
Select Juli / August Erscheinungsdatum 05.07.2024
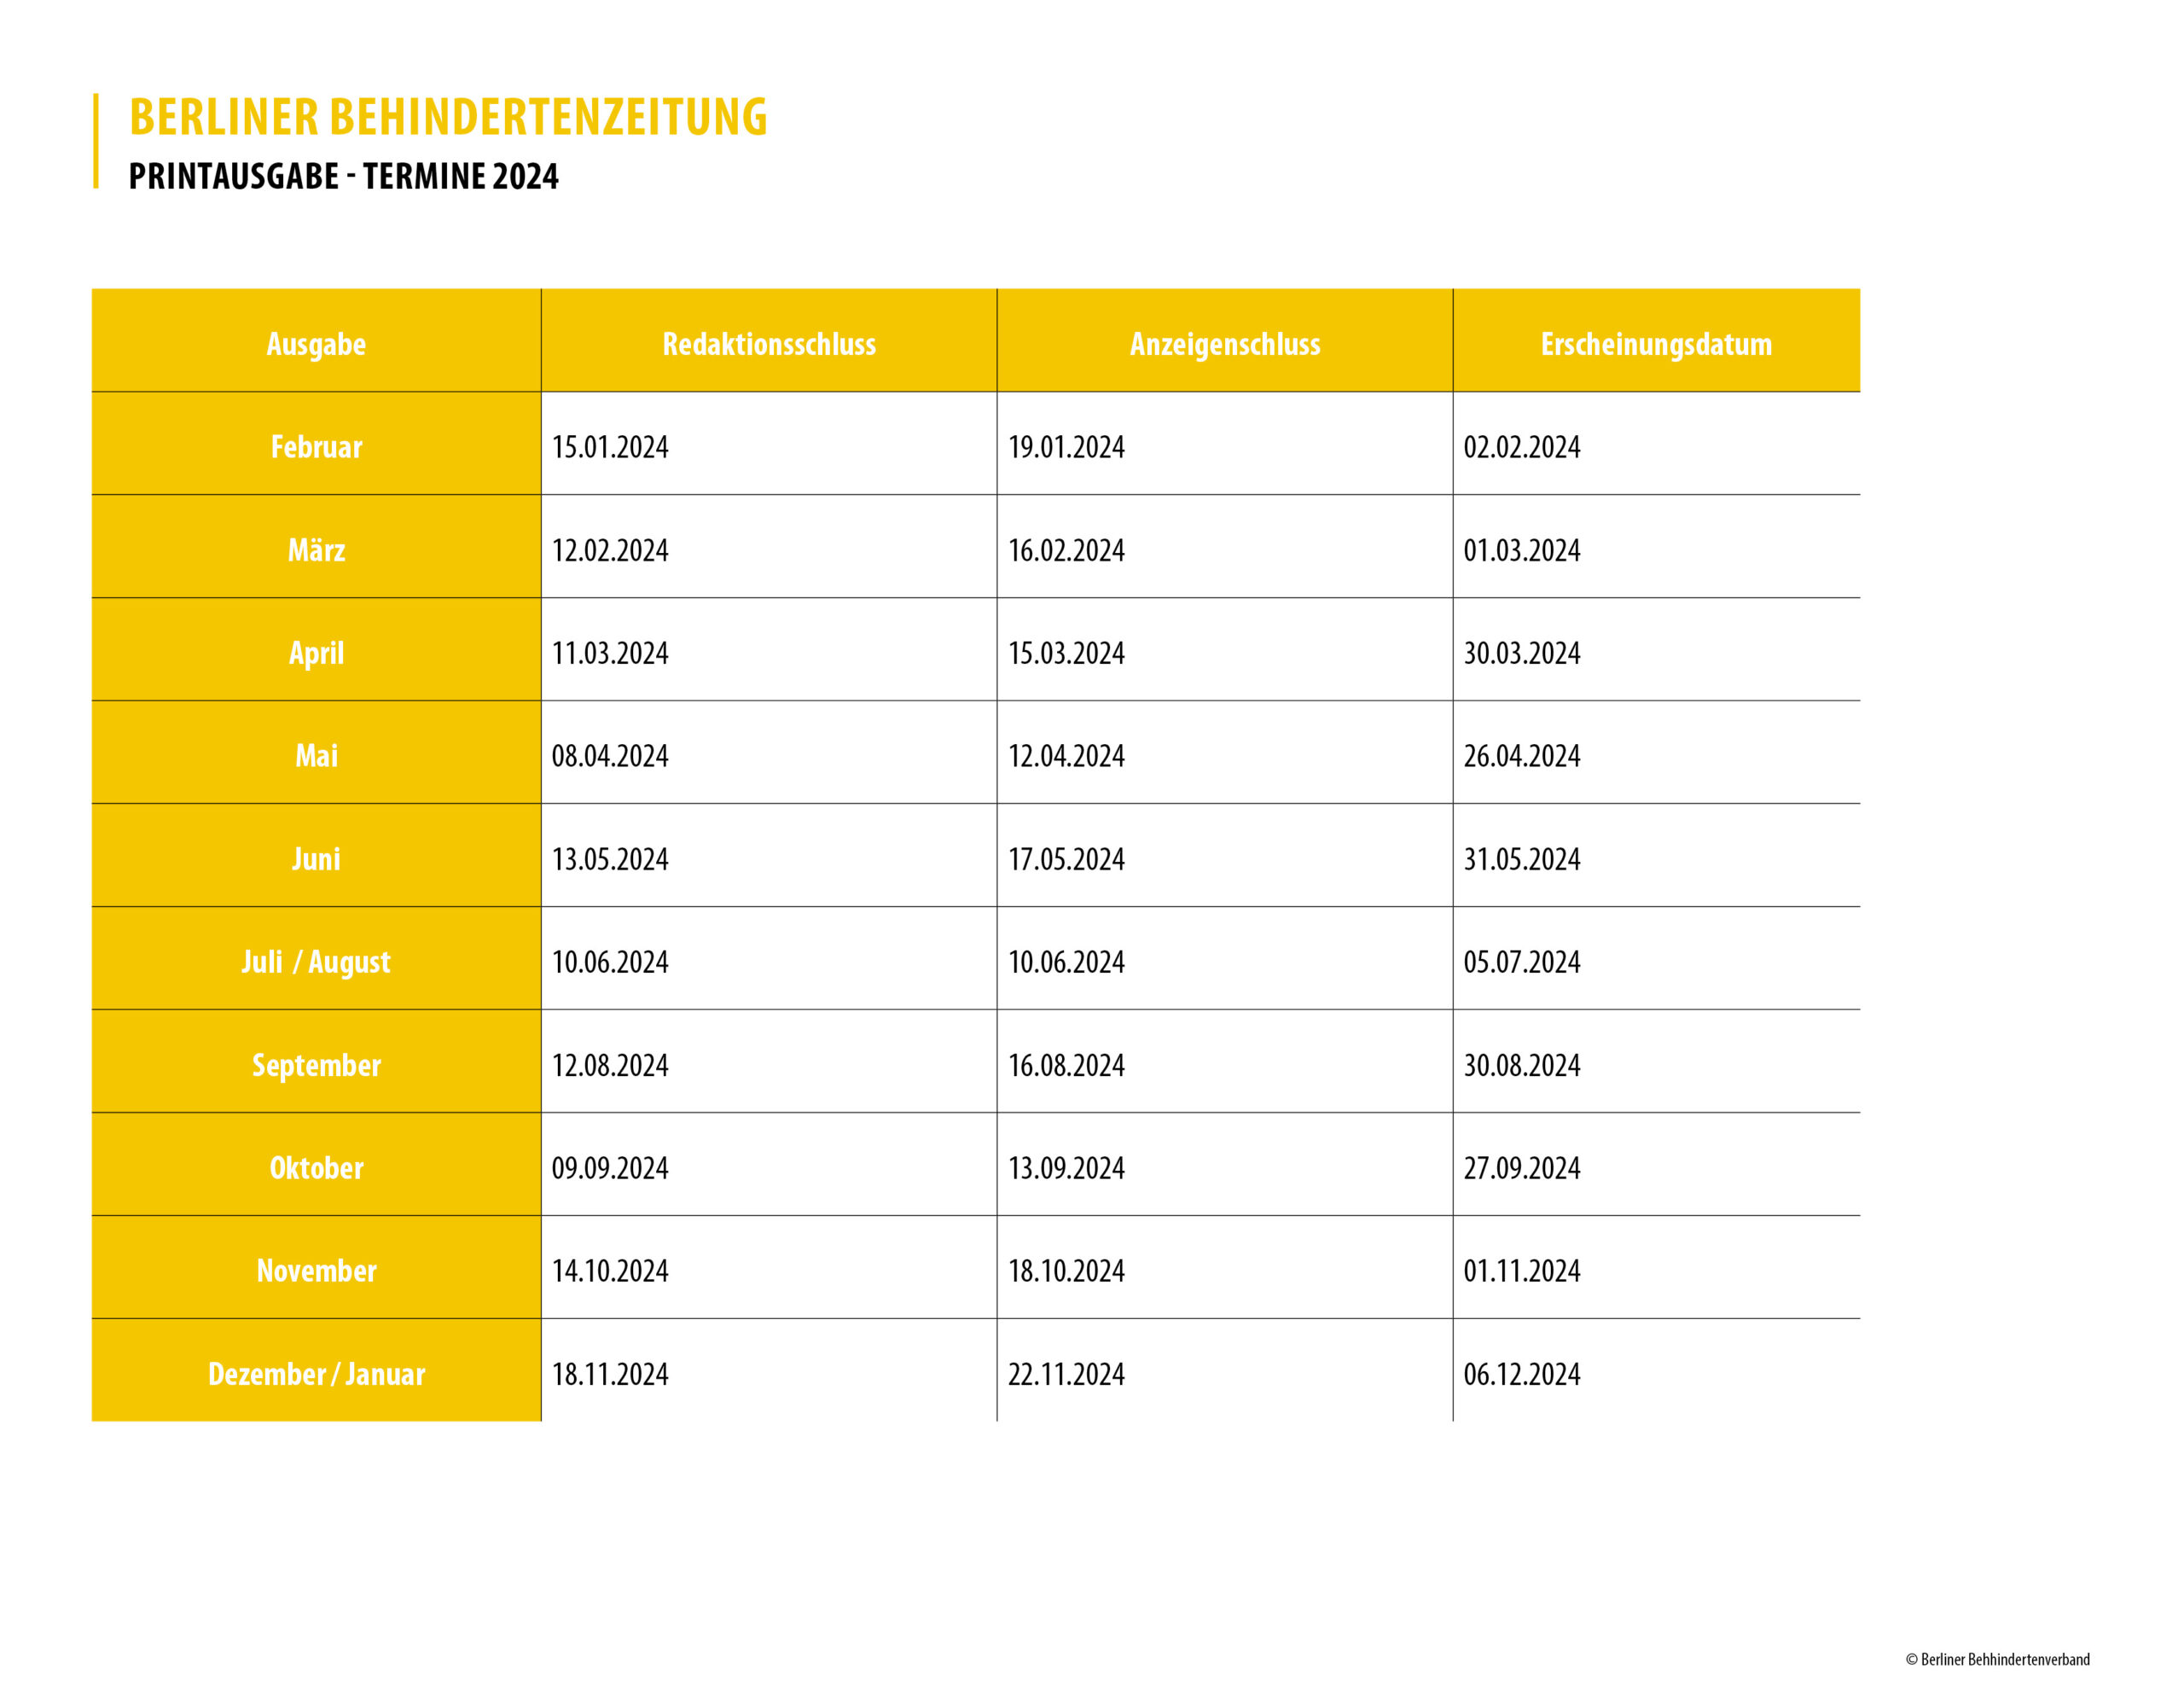[x=1521, y=962]
